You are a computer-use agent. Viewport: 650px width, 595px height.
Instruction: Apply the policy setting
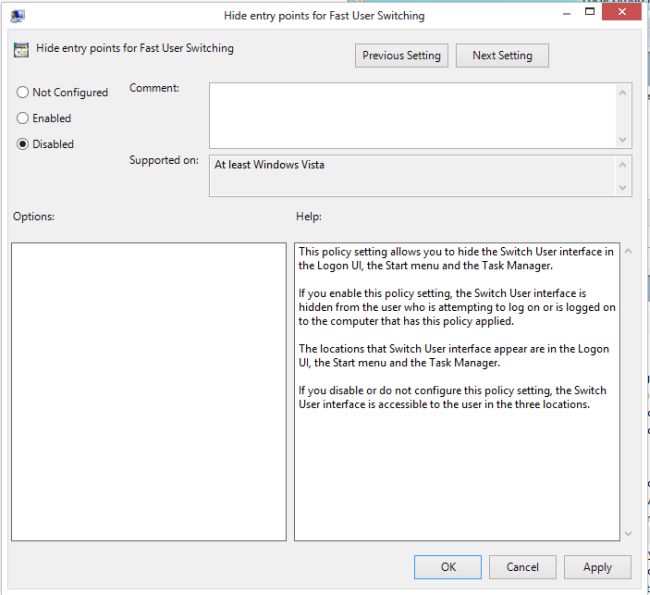click(597, 567)
